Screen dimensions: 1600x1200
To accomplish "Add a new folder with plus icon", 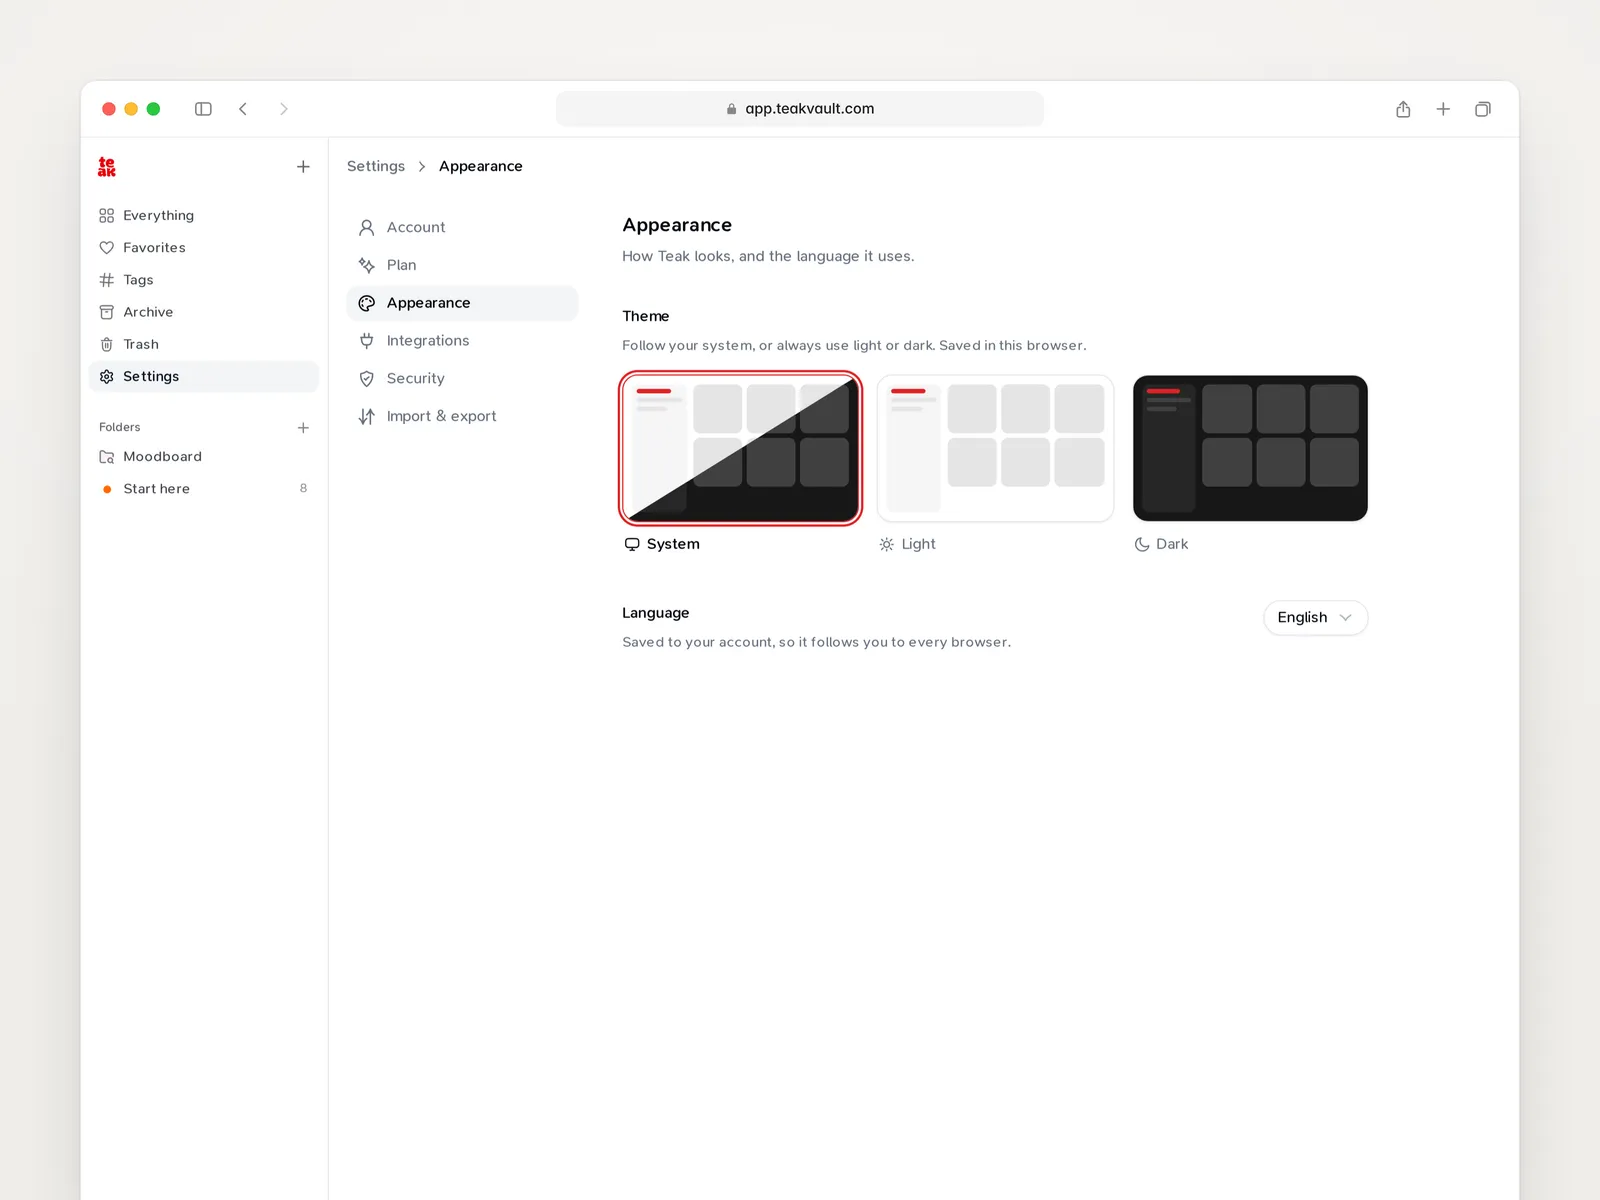I will click(x=303, y=428).
